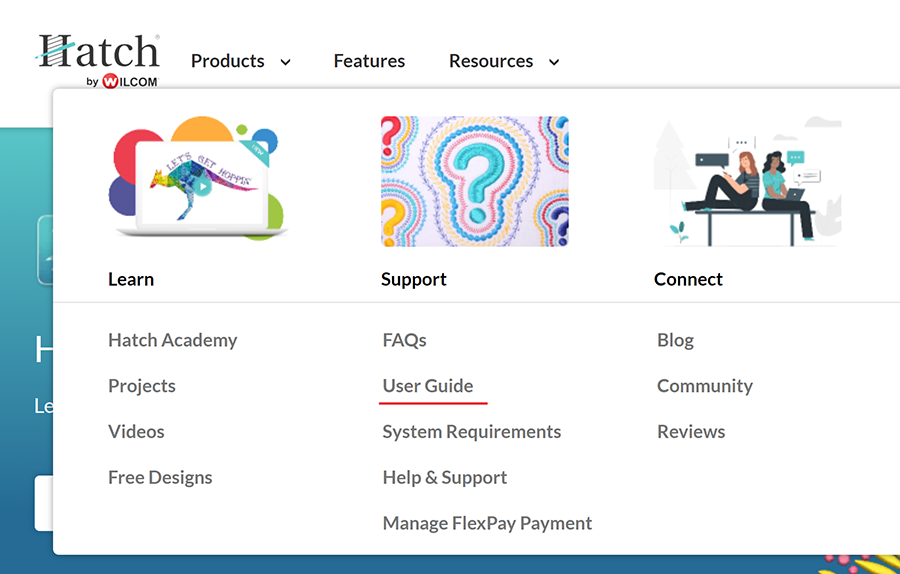
Task: Expand the Products dropdown chevron
Action: pyautogui.click(x=285, y=62)
